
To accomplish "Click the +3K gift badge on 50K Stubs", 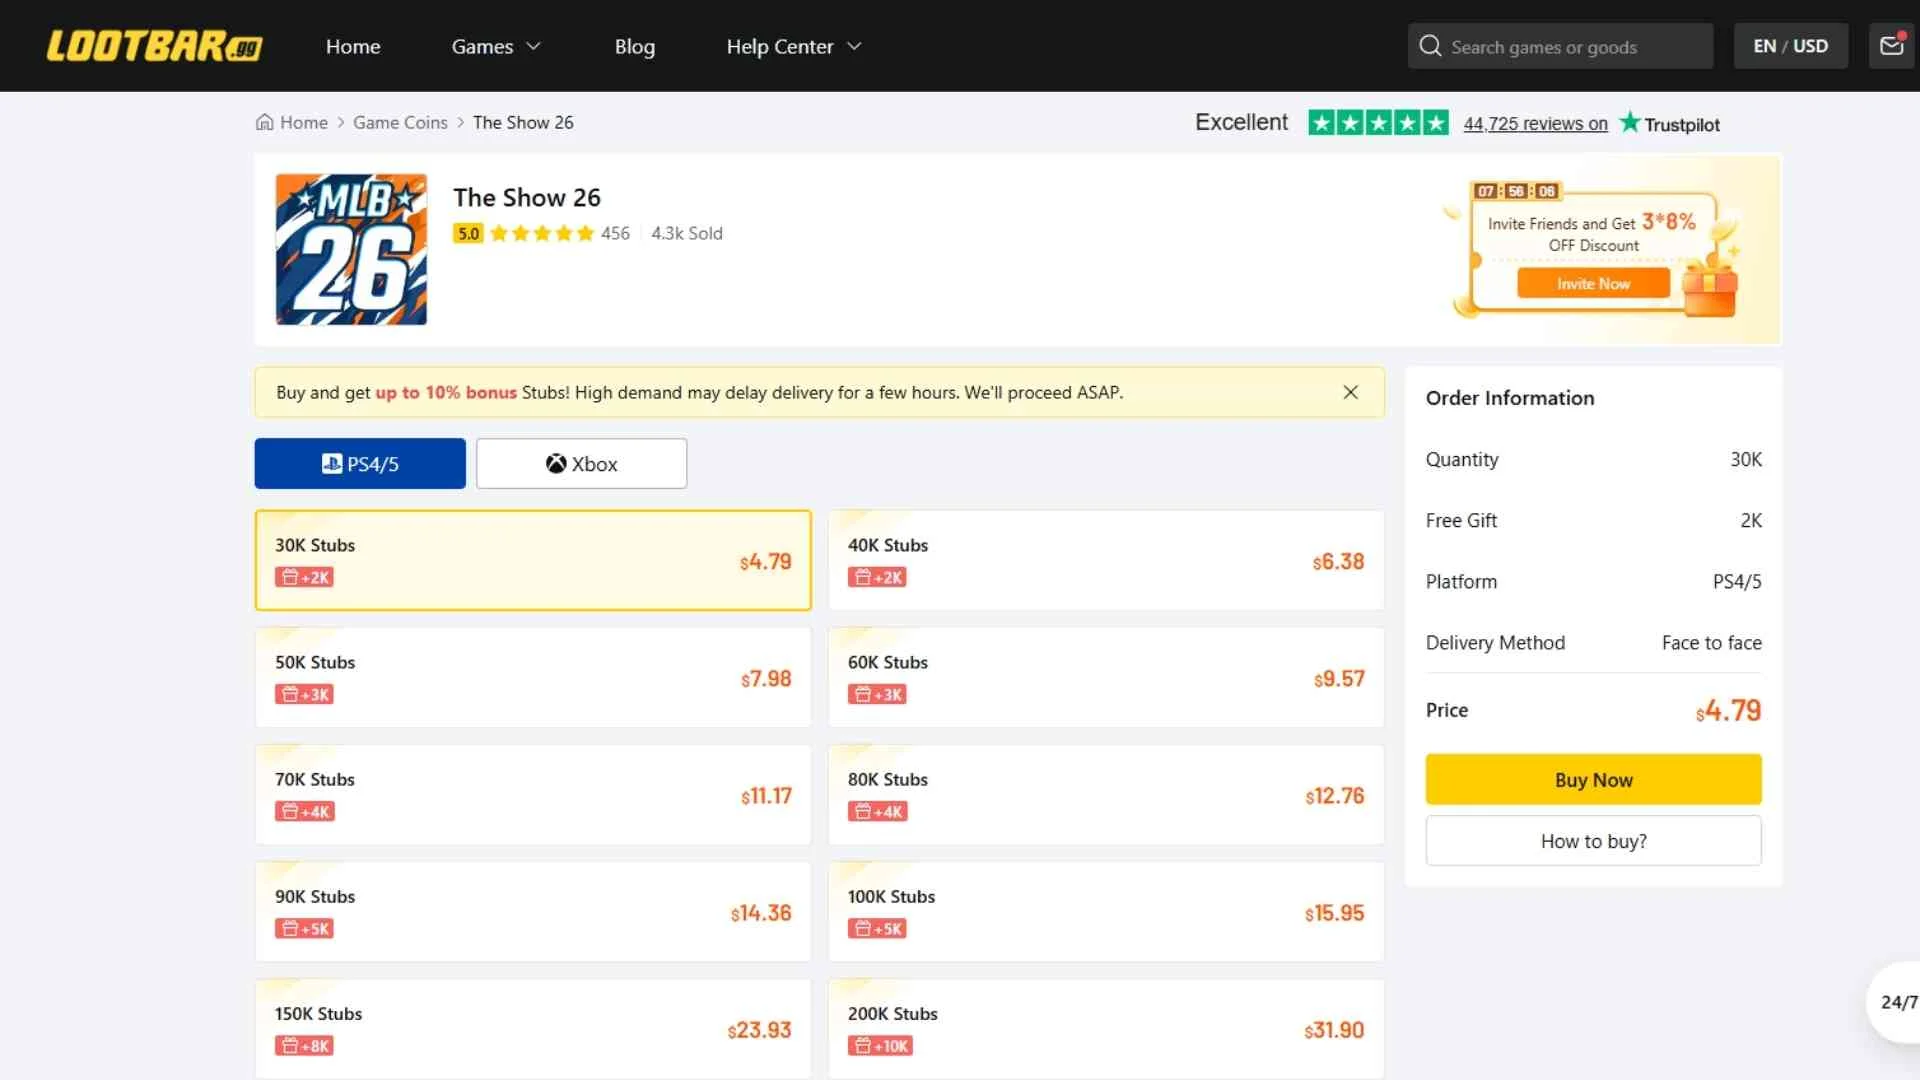I will [x=304, y=694].
